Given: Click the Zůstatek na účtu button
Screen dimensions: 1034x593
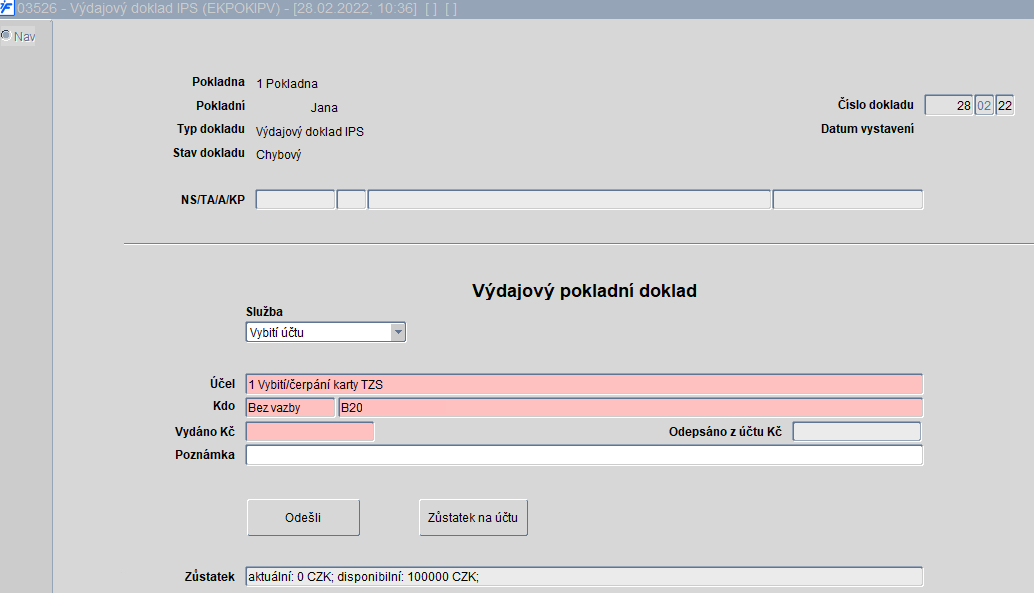Looking at the screenshot, I should 473,517.
